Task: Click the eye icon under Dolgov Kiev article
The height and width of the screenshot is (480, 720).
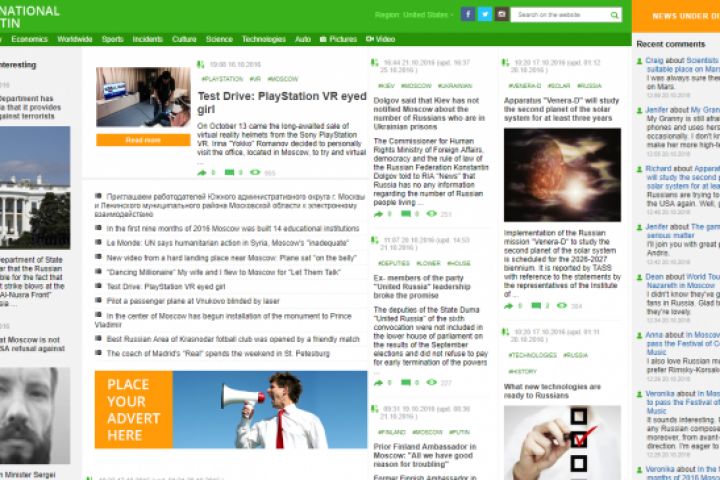Action: coord(431,214)
